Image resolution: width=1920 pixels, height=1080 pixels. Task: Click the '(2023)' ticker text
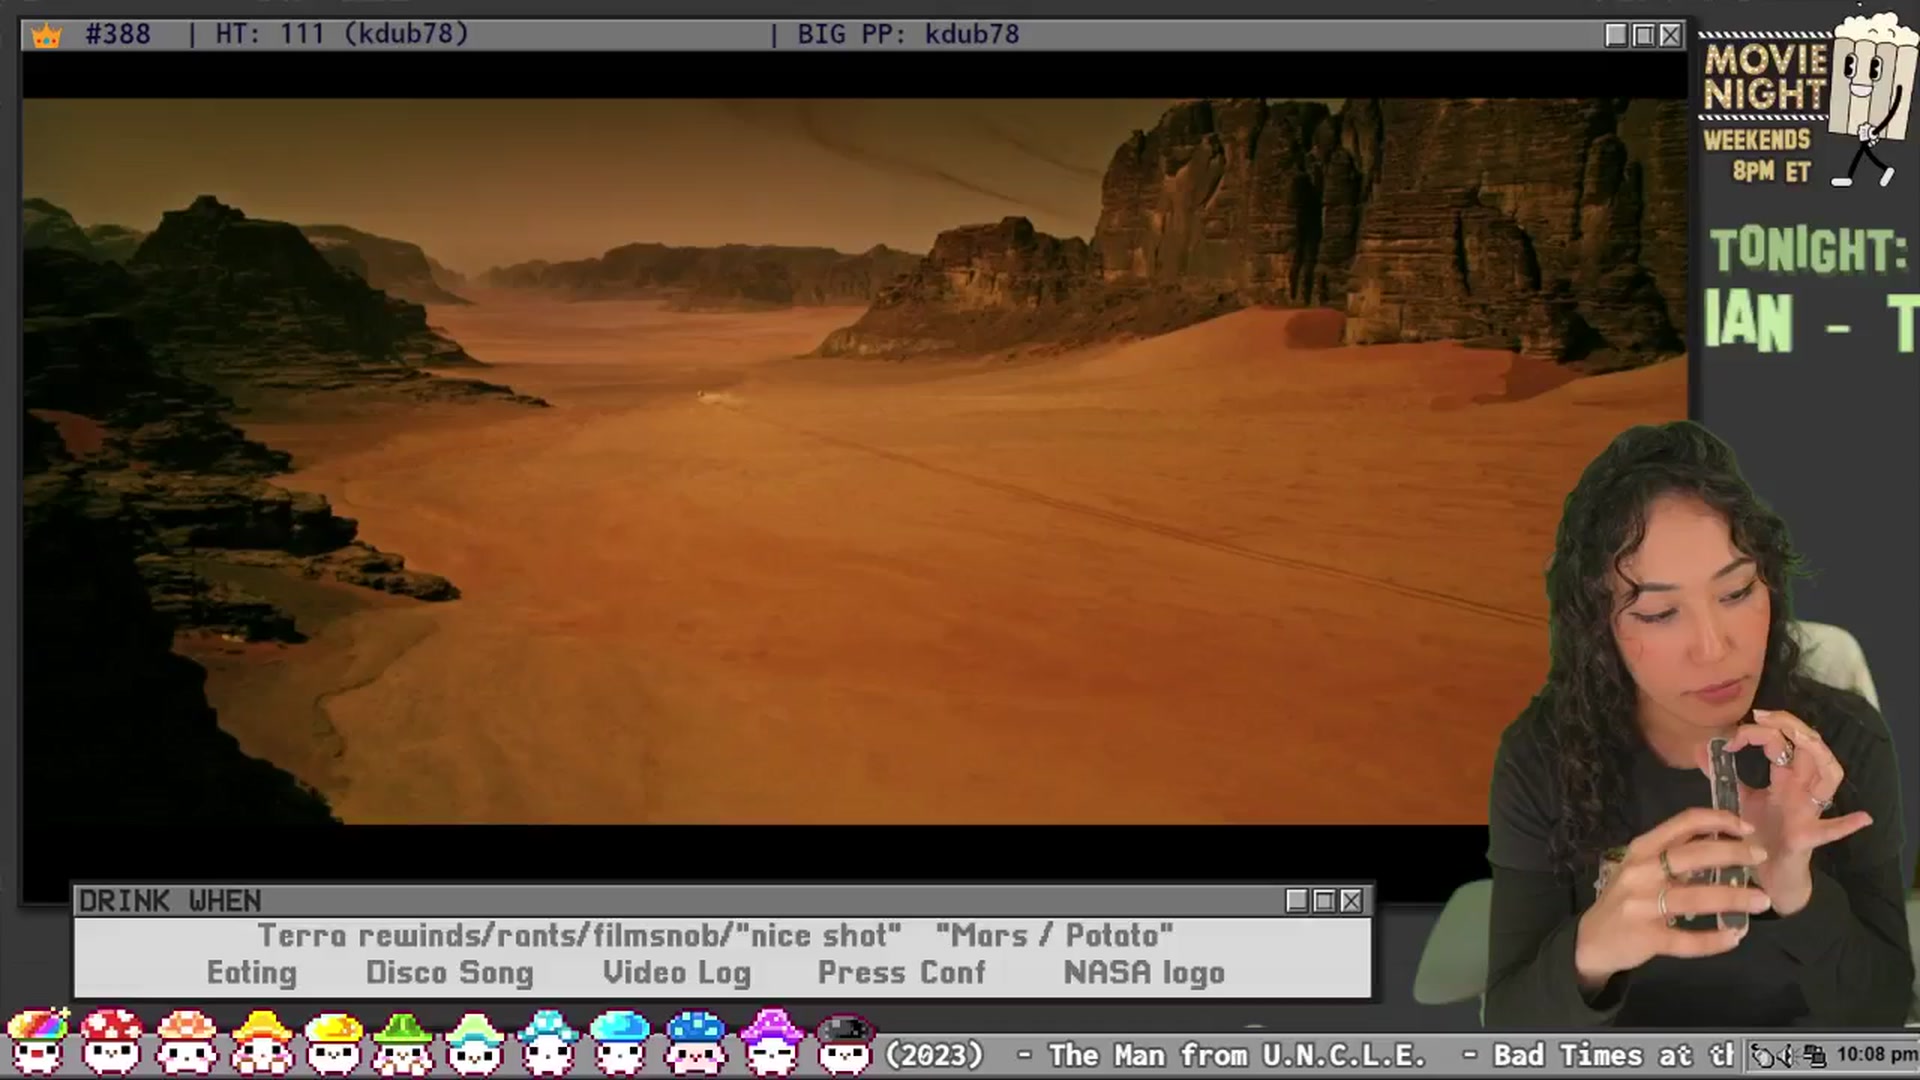click(x=934, y=1055)
